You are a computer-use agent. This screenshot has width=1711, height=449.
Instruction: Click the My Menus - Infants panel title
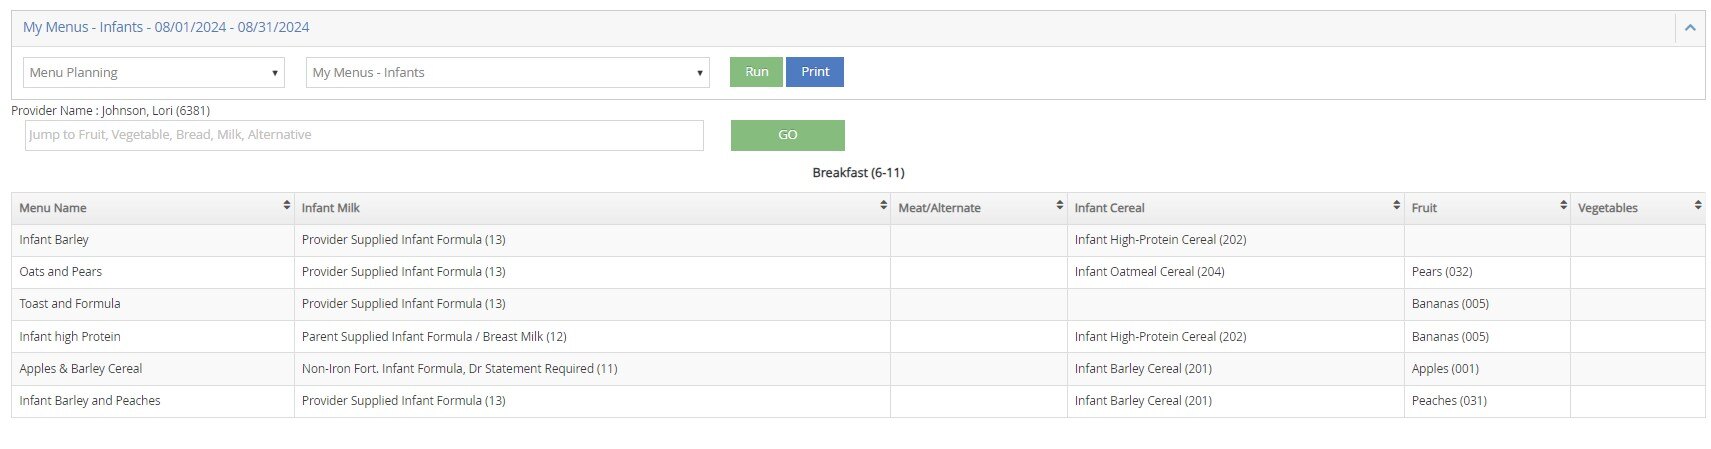coord(166,27)
